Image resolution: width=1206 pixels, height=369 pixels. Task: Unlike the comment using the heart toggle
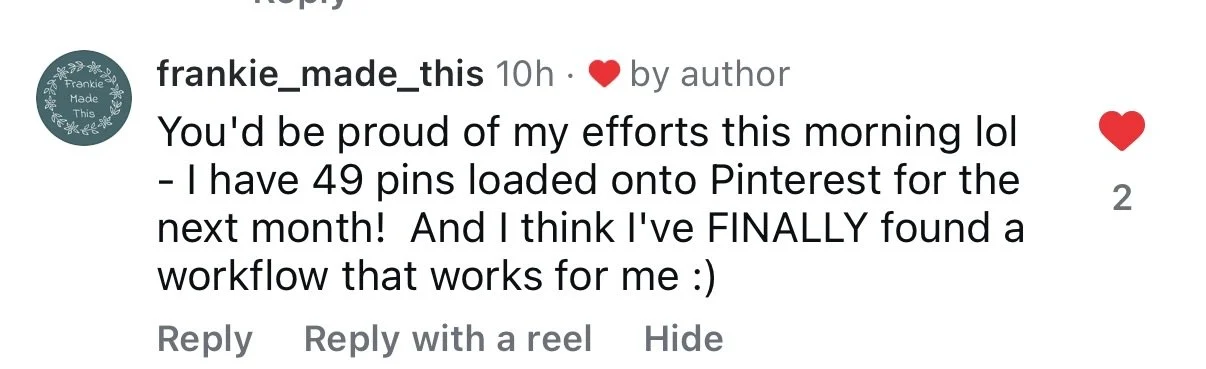(x=1121, y=131)
